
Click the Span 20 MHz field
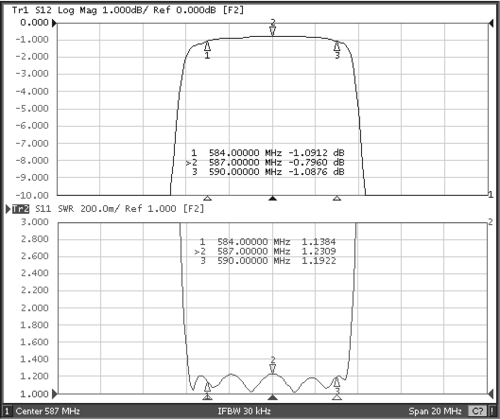pyautogui.click(x=435, y=411)
